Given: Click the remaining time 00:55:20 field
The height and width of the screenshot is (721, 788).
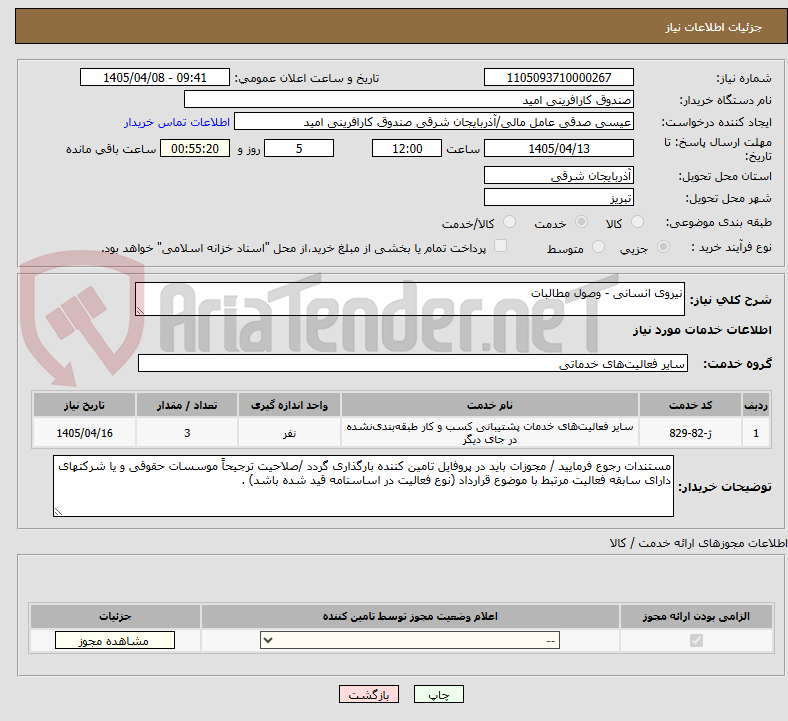Looking at the screenshot, I should click(194, 148).
